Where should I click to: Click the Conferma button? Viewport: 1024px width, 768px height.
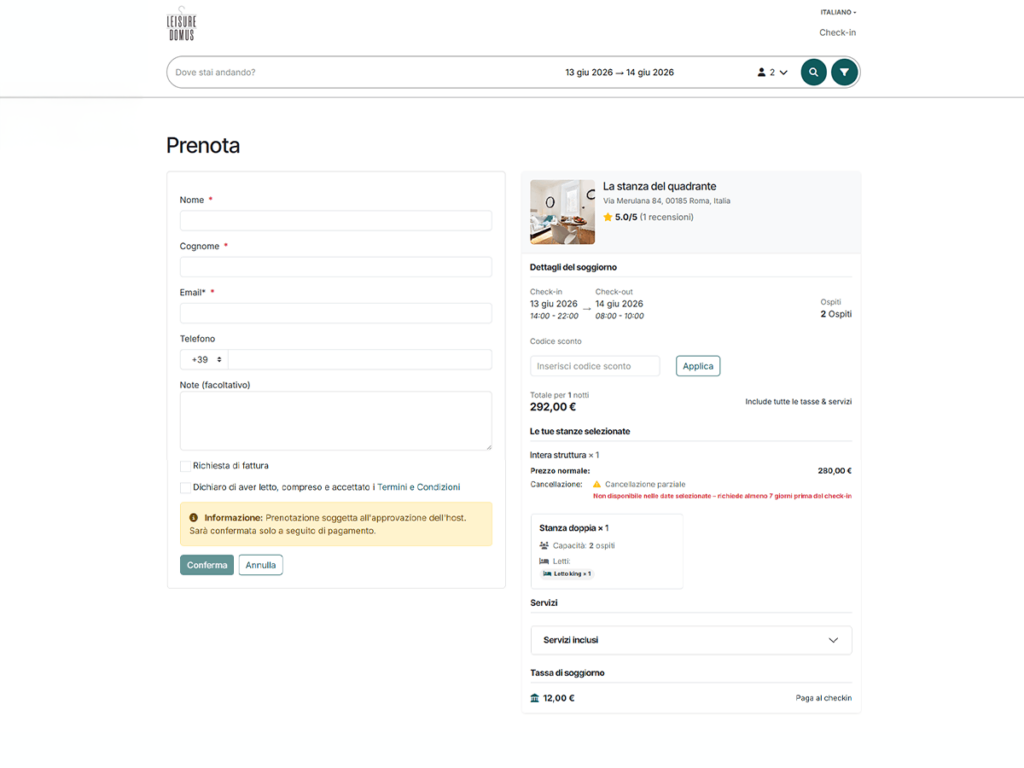click(x=206, y=565)
